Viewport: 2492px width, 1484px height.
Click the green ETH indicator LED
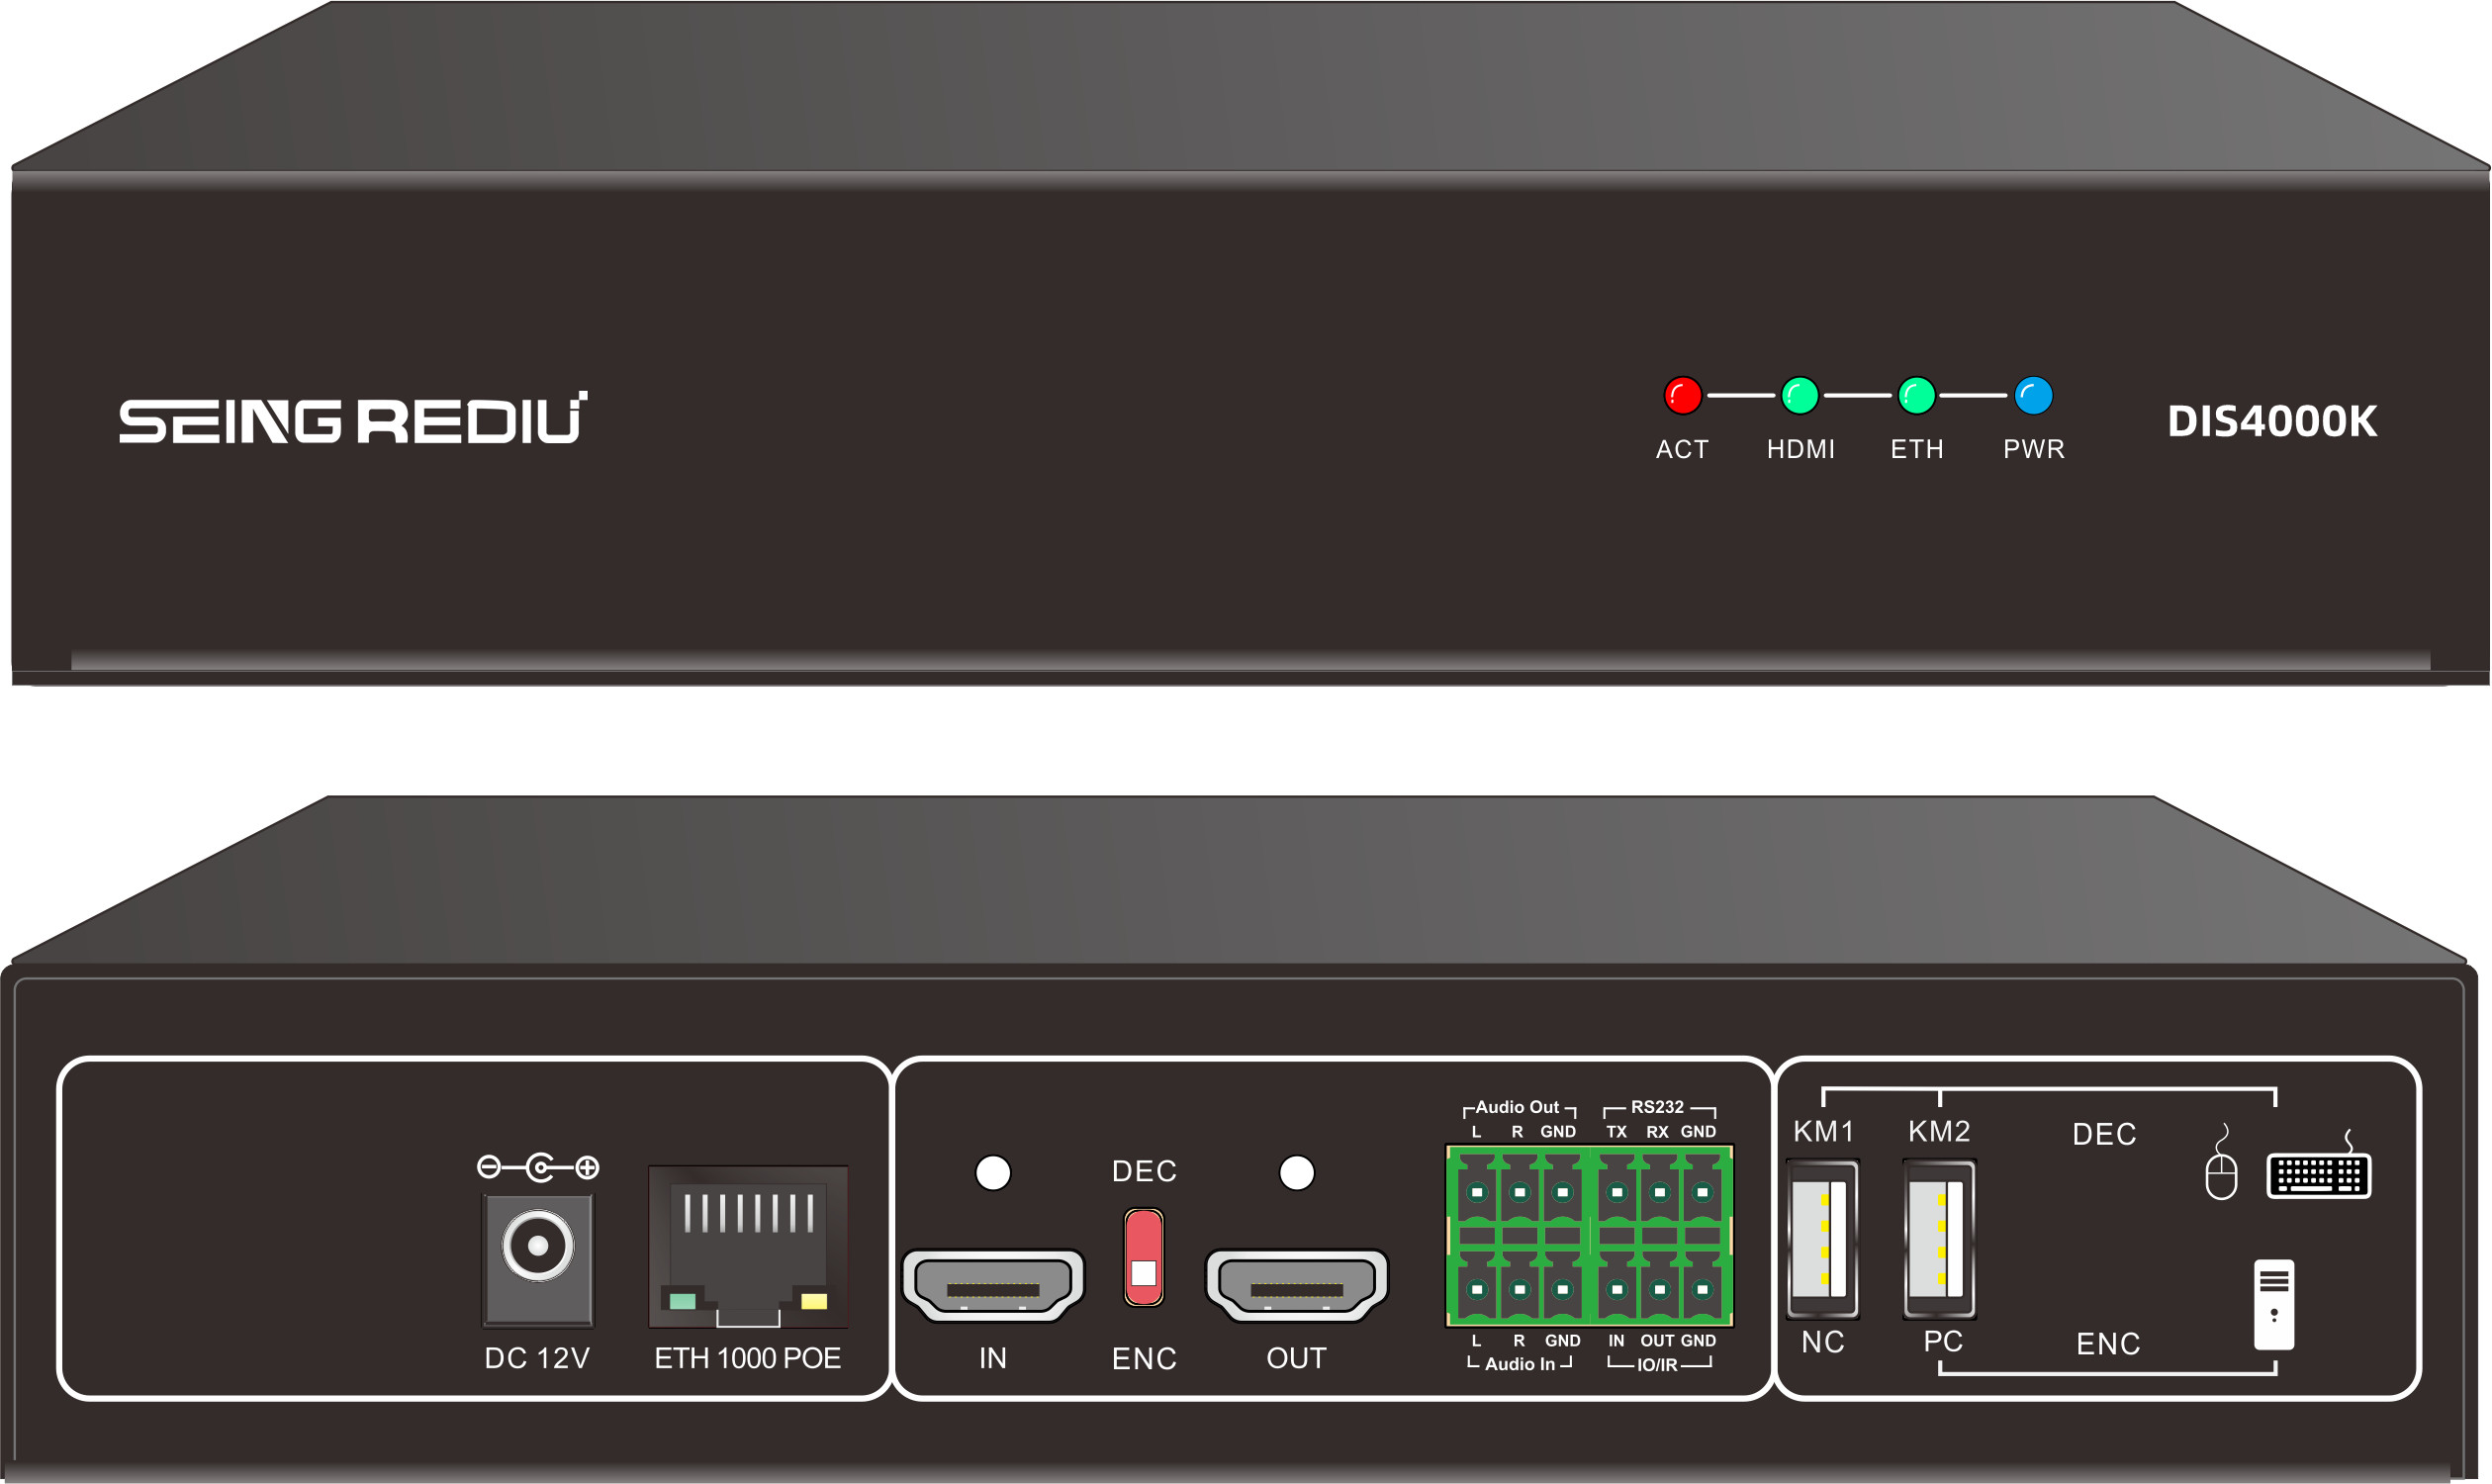[x=1916, y=395]
